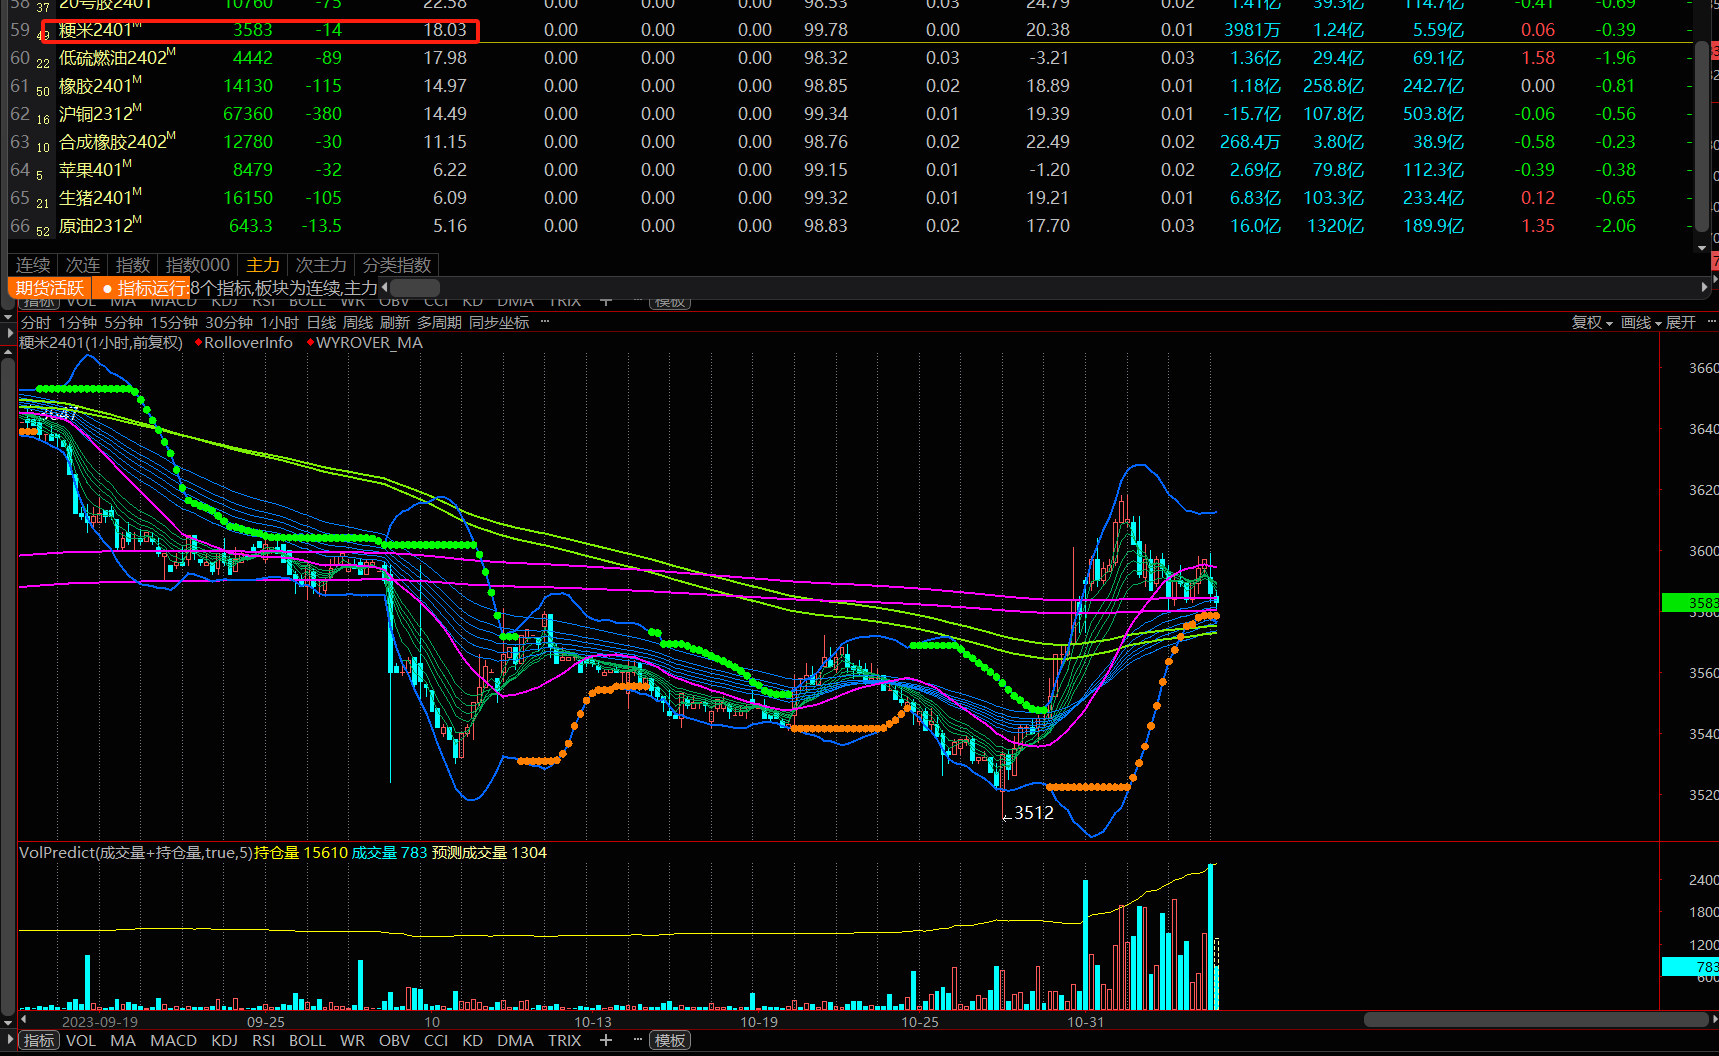
Task: Open the 复权 dropdown menu
Action: point(1591,322)
